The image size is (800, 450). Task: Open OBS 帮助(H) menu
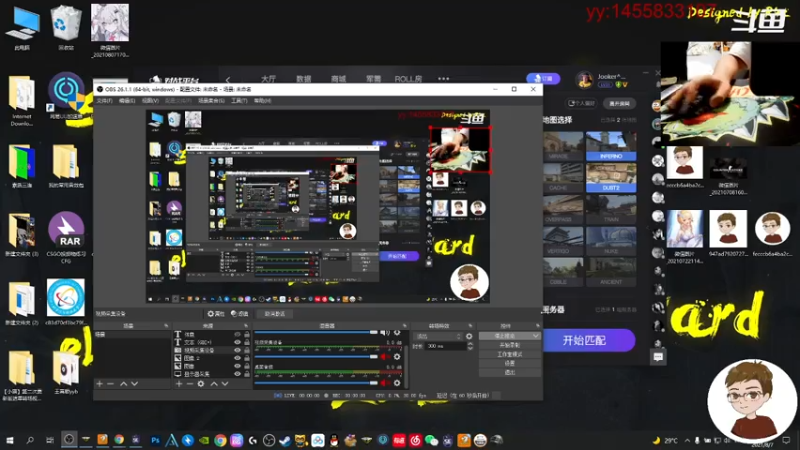(262, 101)
